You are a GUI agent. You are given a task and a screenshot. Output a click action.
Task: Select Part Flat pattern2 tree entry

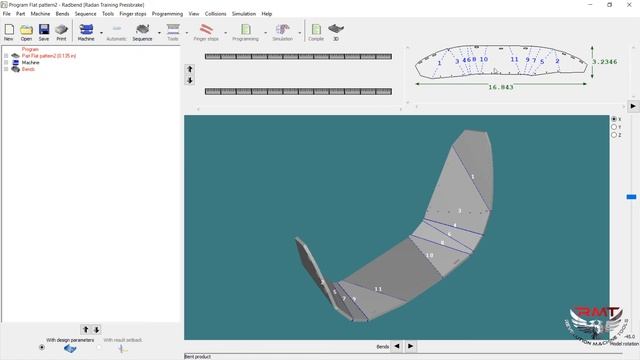pyautogui.click(x=49, y=56)
